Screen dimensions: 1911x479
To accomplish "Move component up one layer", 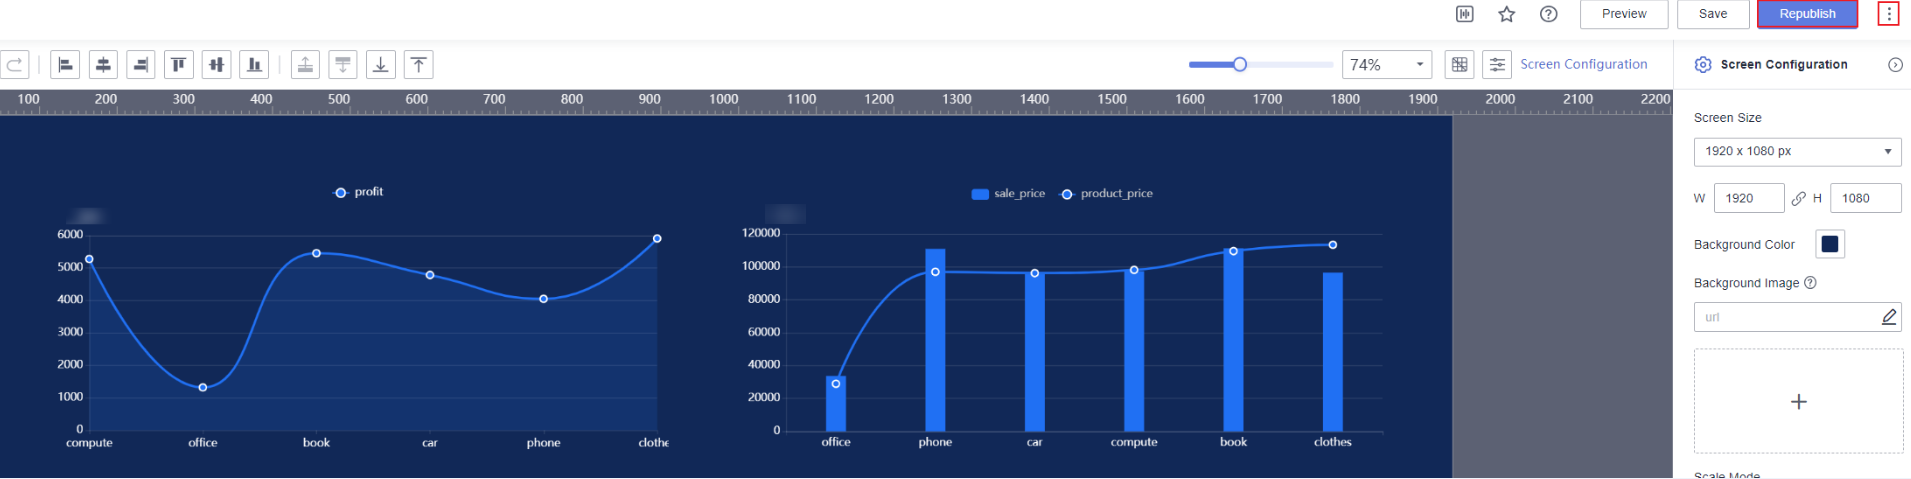I will pyautogui.click(x=306, y=65).
